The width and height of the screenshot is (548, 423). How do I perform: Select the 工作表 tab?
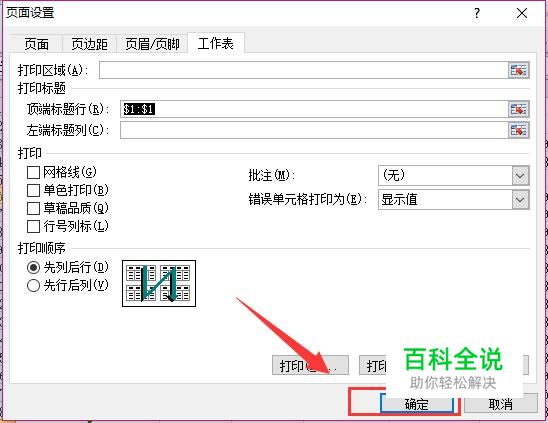(x=216, y=43)
